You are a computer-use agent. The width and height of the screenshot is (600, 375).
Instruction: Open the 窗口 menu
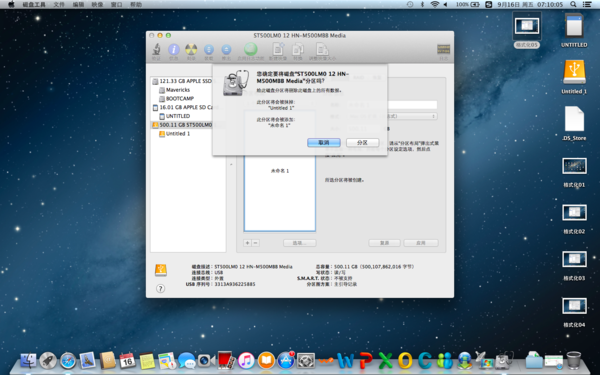click(x=116, y=4)
